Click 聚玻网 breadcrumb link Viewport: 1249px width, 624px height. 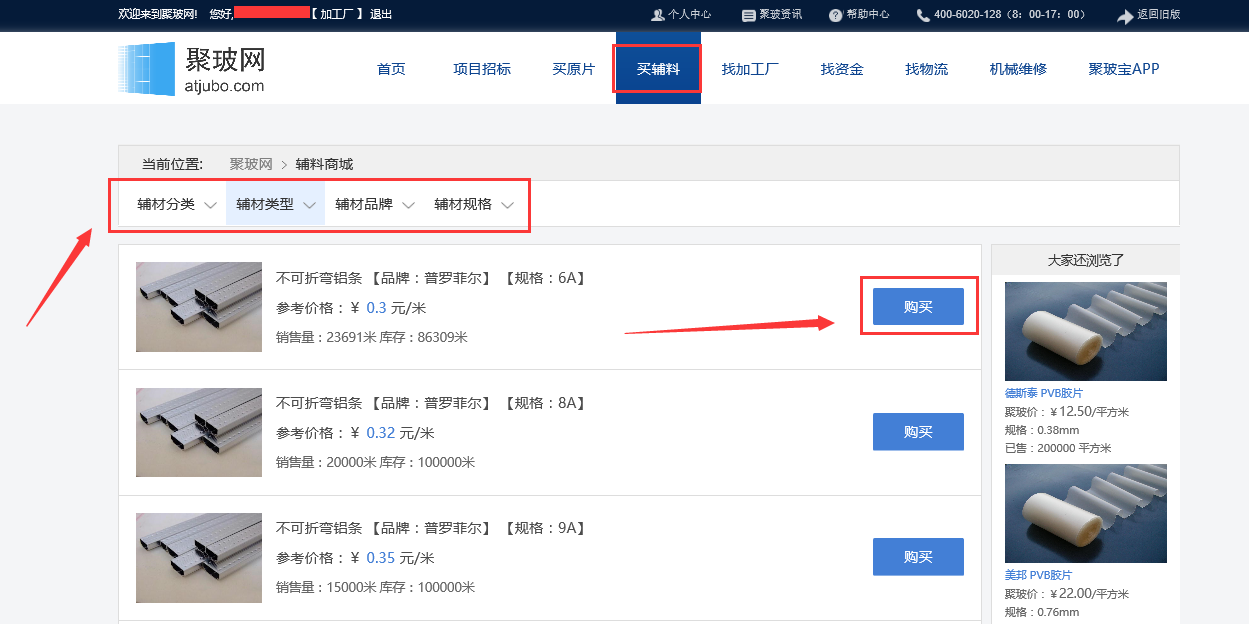click(251, 164)
